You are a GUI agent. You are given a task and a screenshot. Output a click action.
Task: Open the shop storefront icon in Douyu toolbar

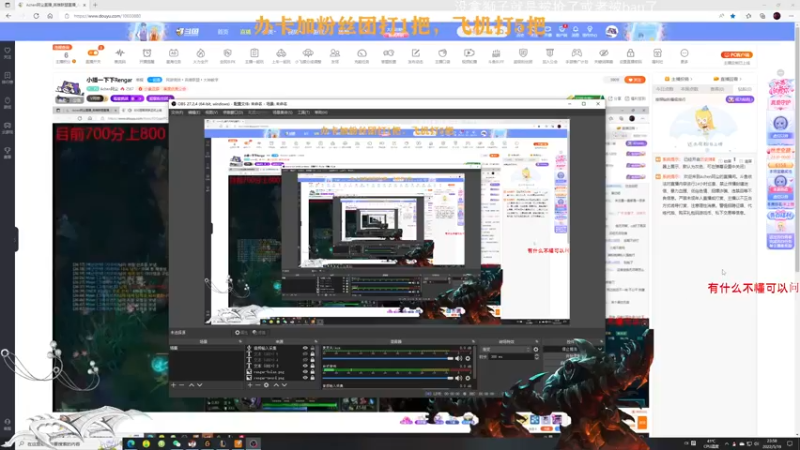657,53
